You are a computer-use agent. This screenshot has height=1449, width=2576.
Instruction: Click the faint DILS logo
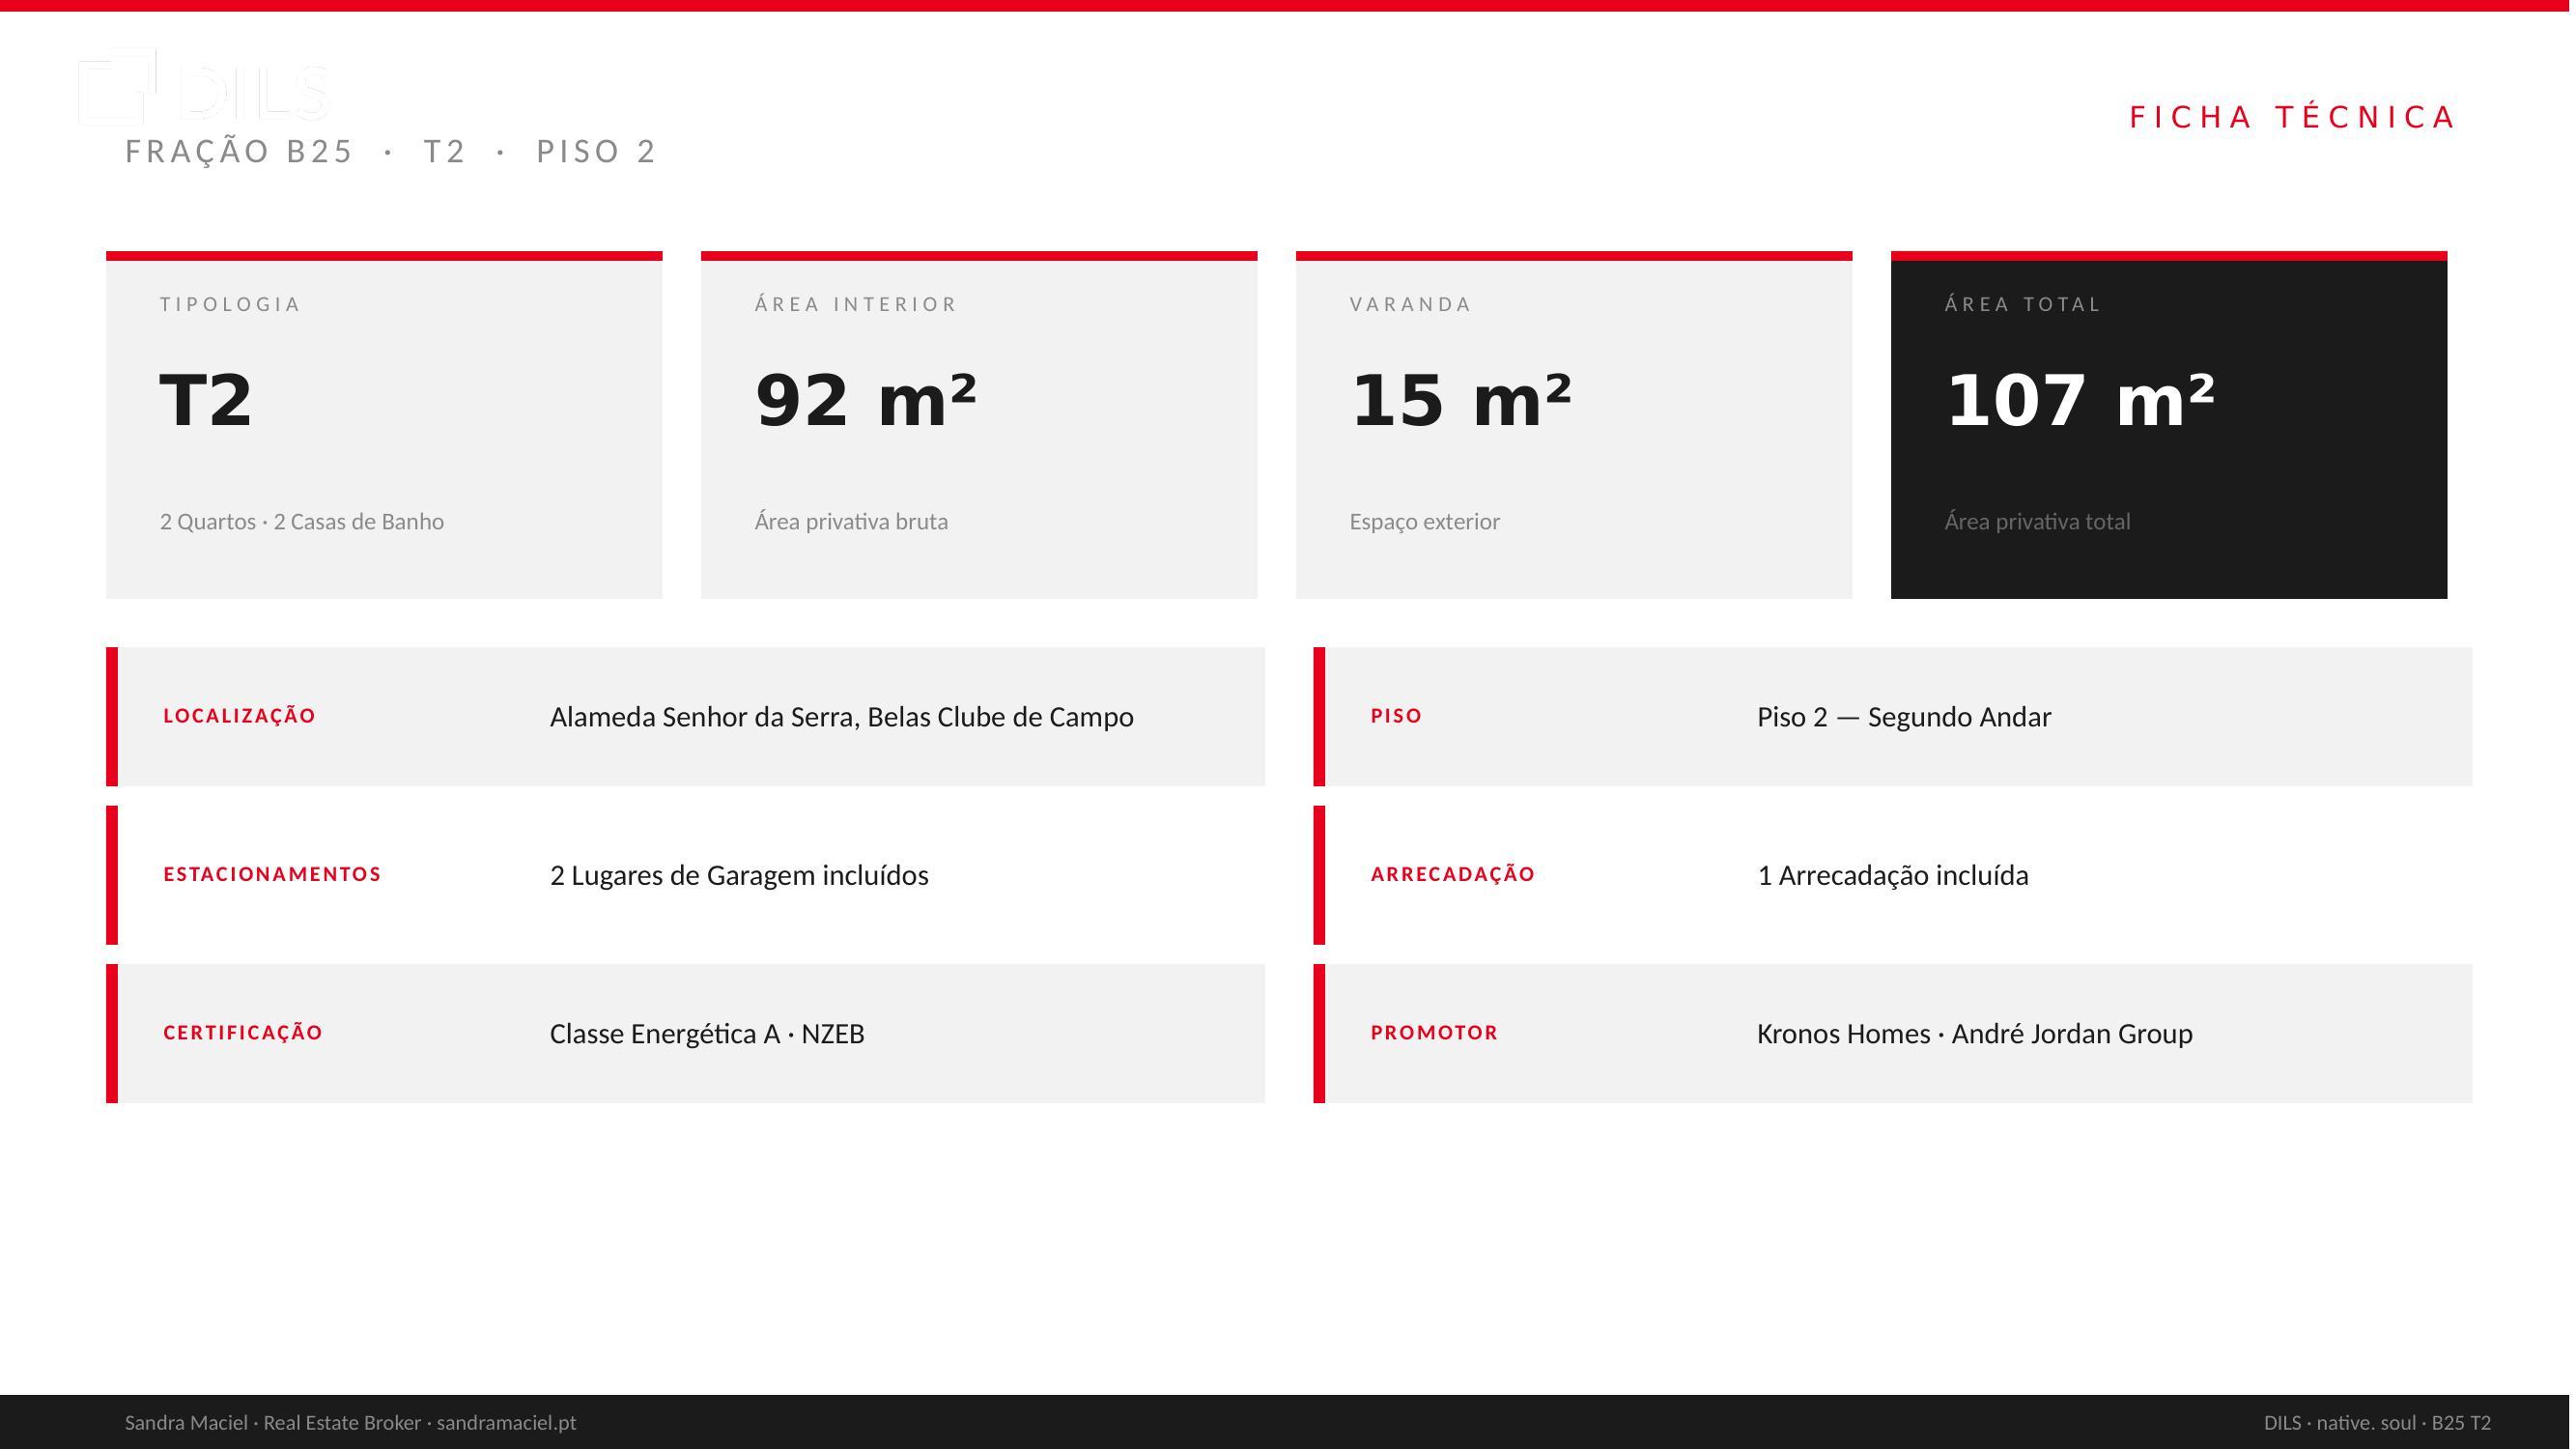(204, 88)
